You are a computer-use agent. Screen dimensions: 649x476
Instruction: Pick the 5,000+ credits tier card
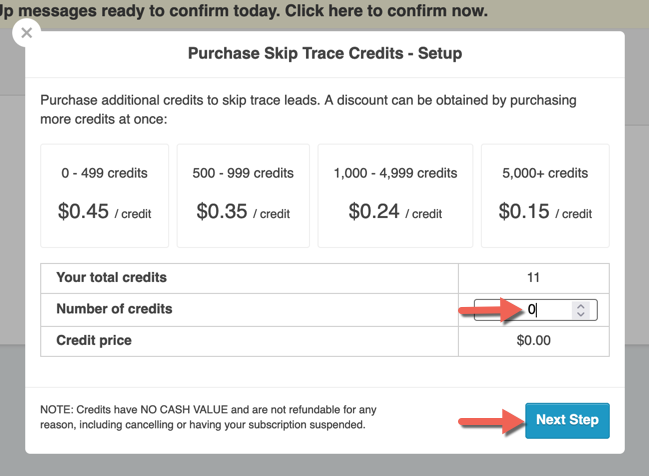(x=546, y=195)
